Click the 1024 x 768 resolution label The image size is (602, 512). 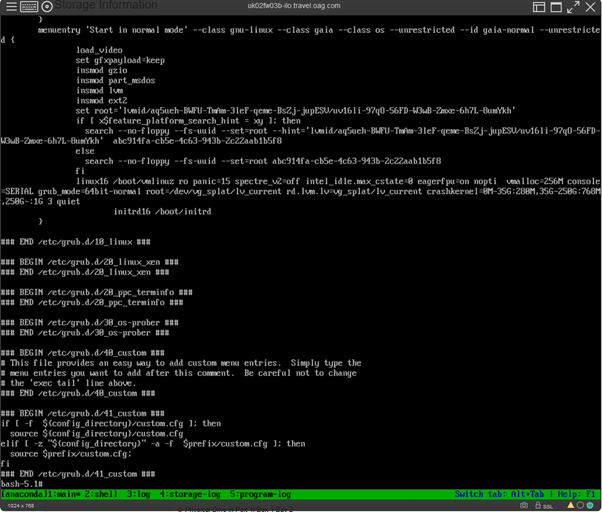point(21,506)
